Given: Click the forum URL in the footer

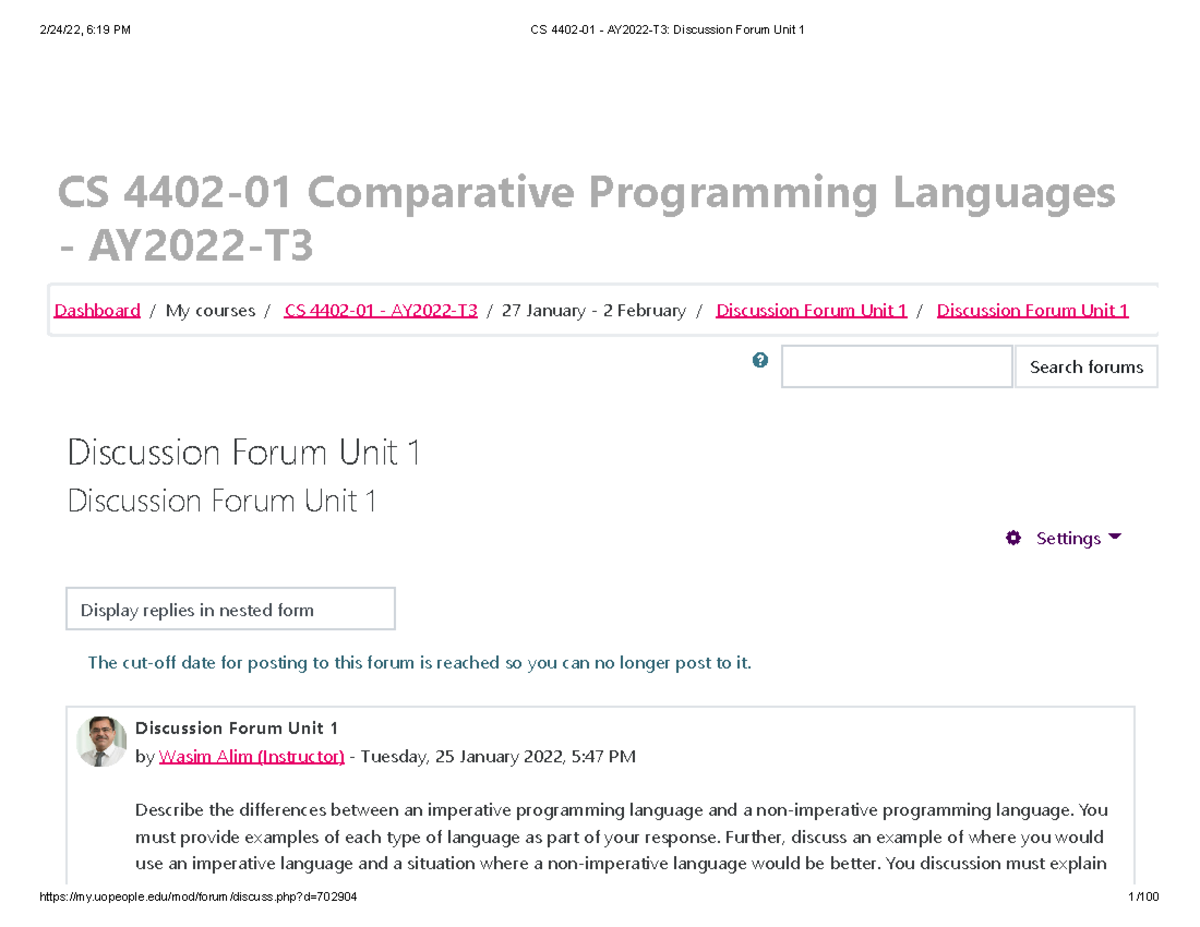Looking at the screenshot, I should (x=197, y=897).
